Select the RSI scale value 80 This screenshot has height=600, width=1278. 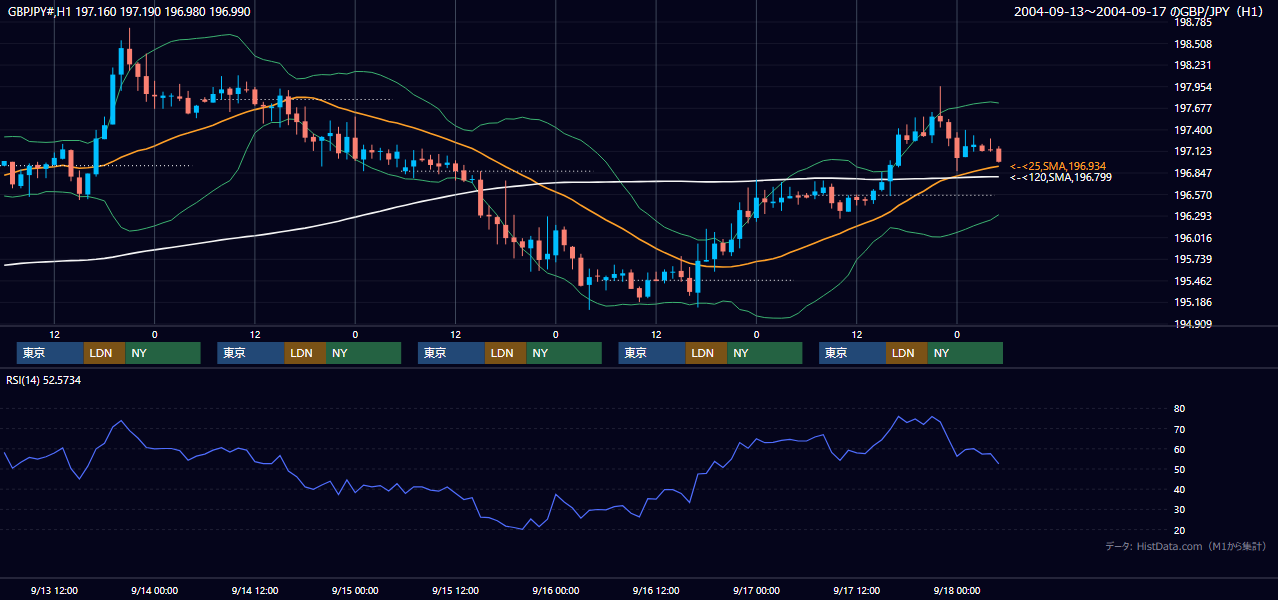[x=1180, y=409]
